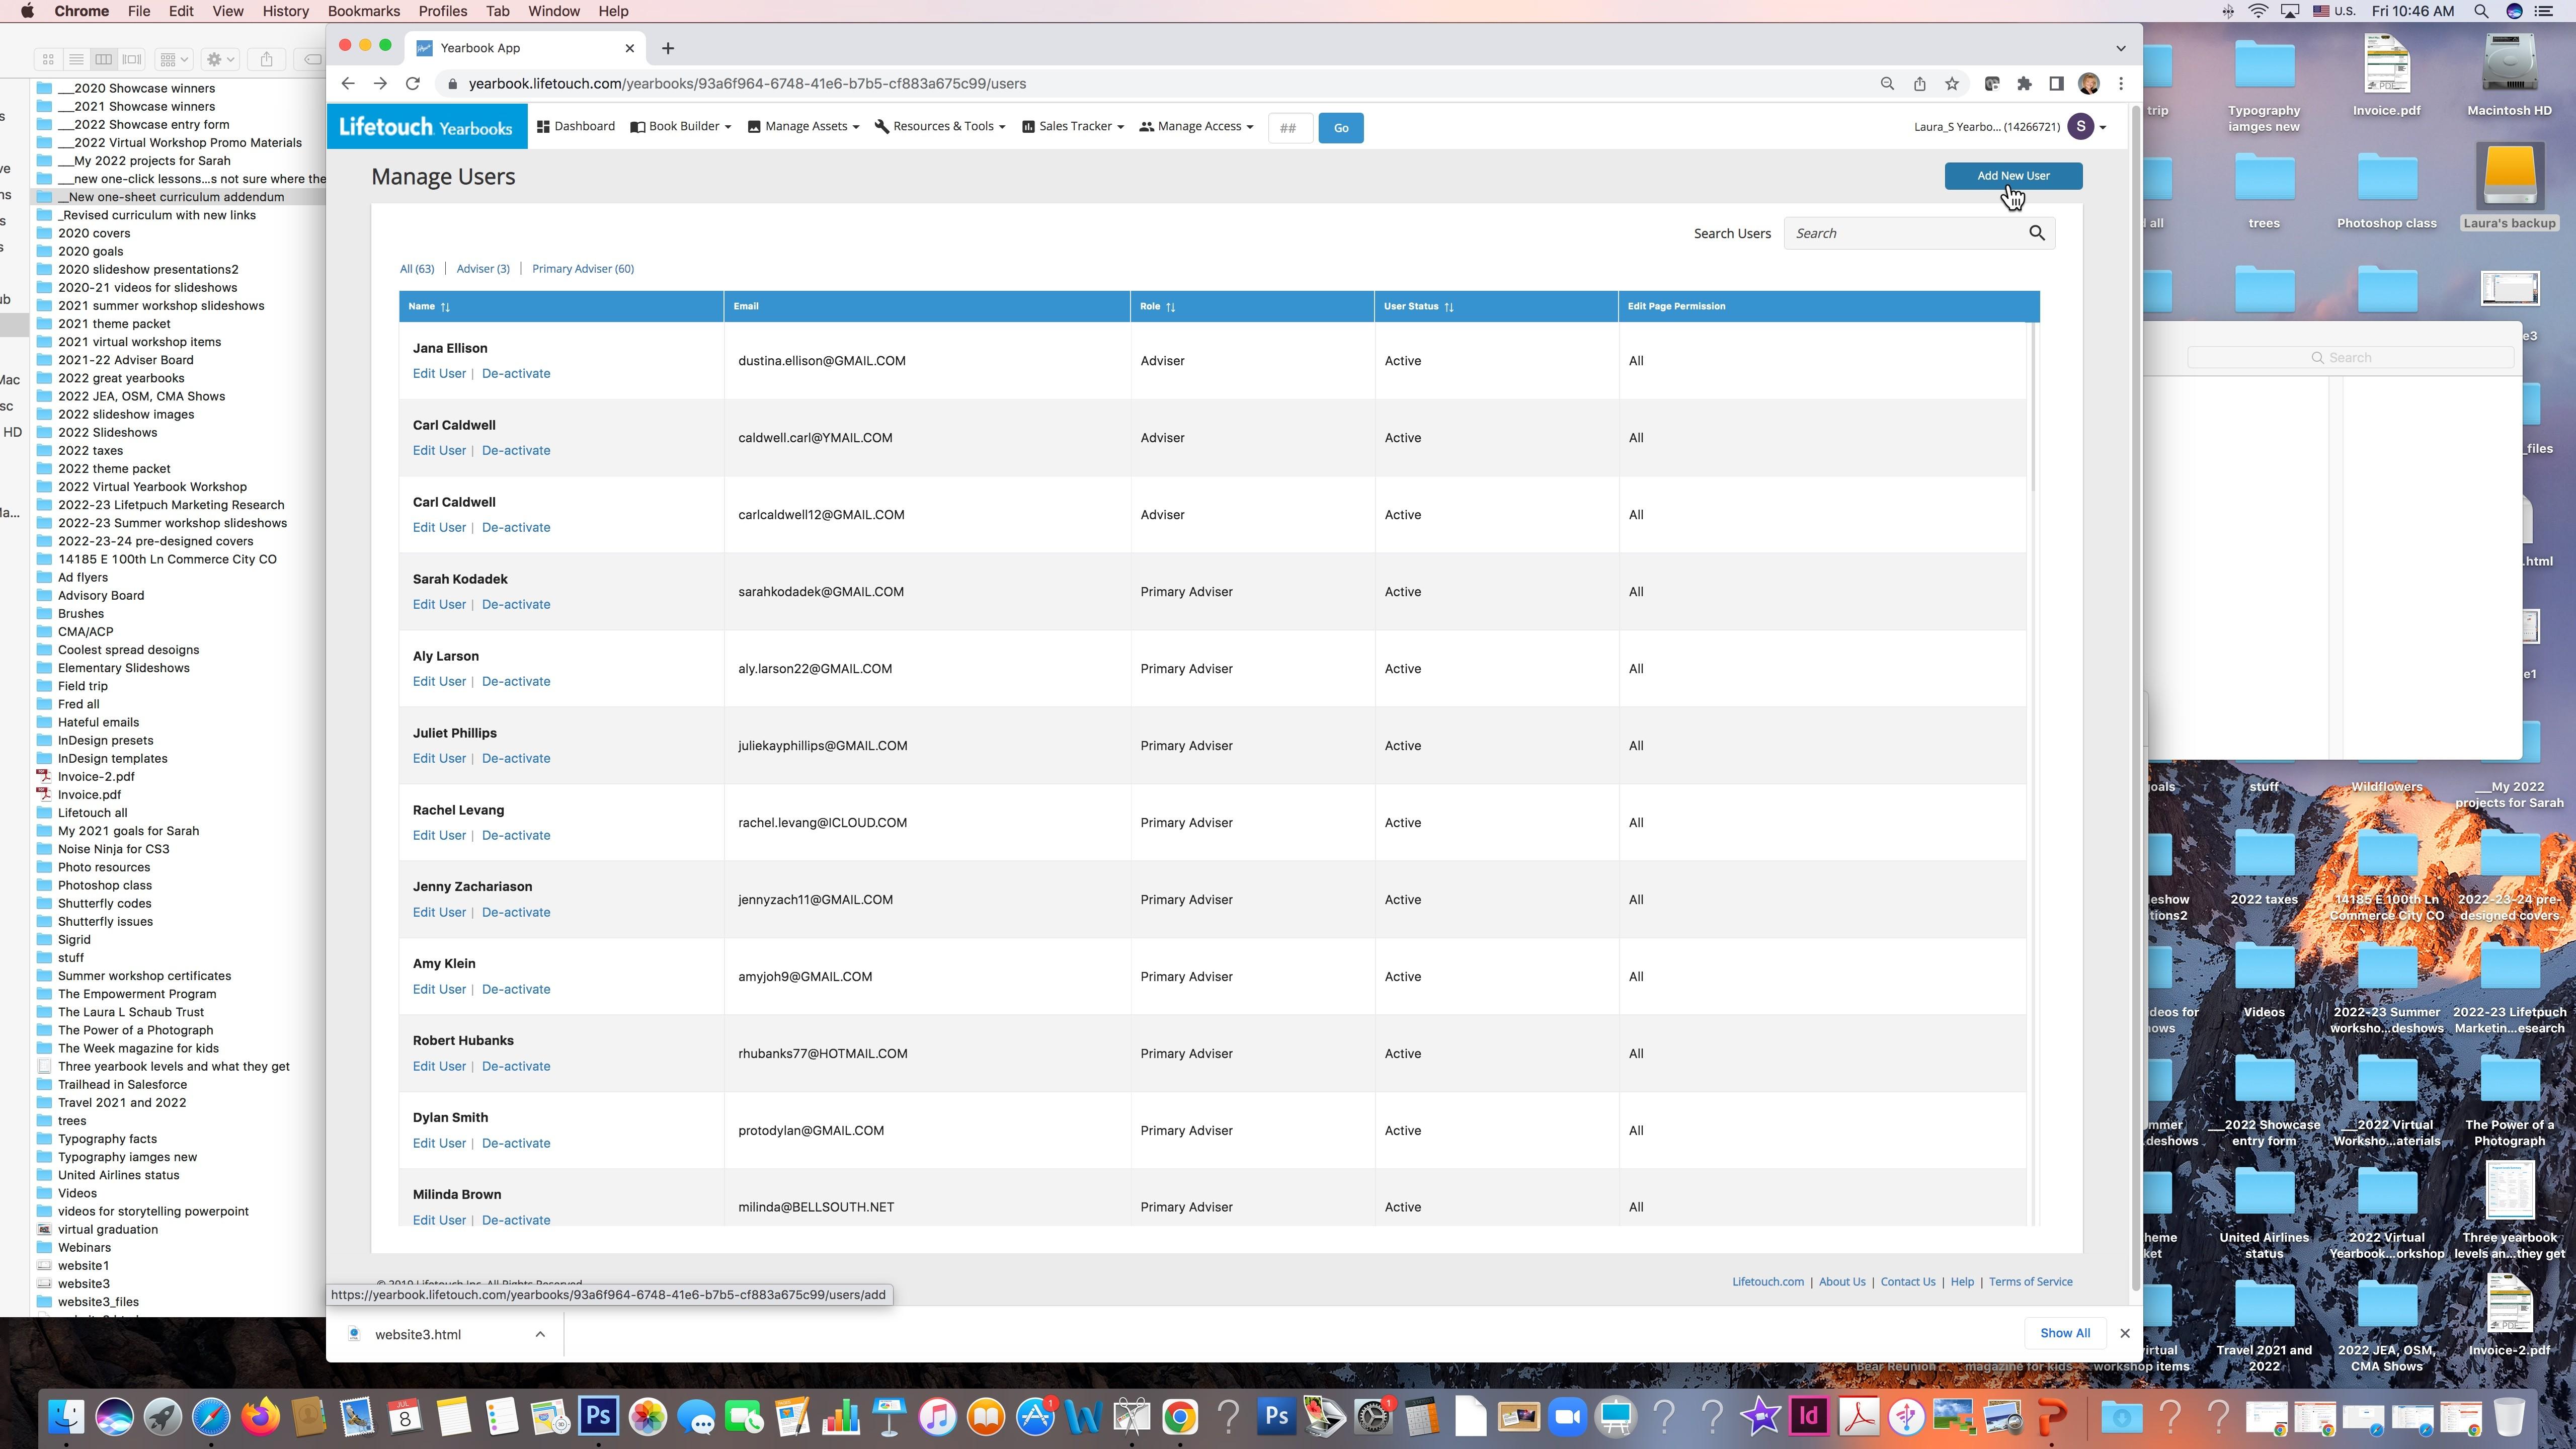Expand options for website3.html download
This screenshot has height=1449, width=2576.
540,1335
